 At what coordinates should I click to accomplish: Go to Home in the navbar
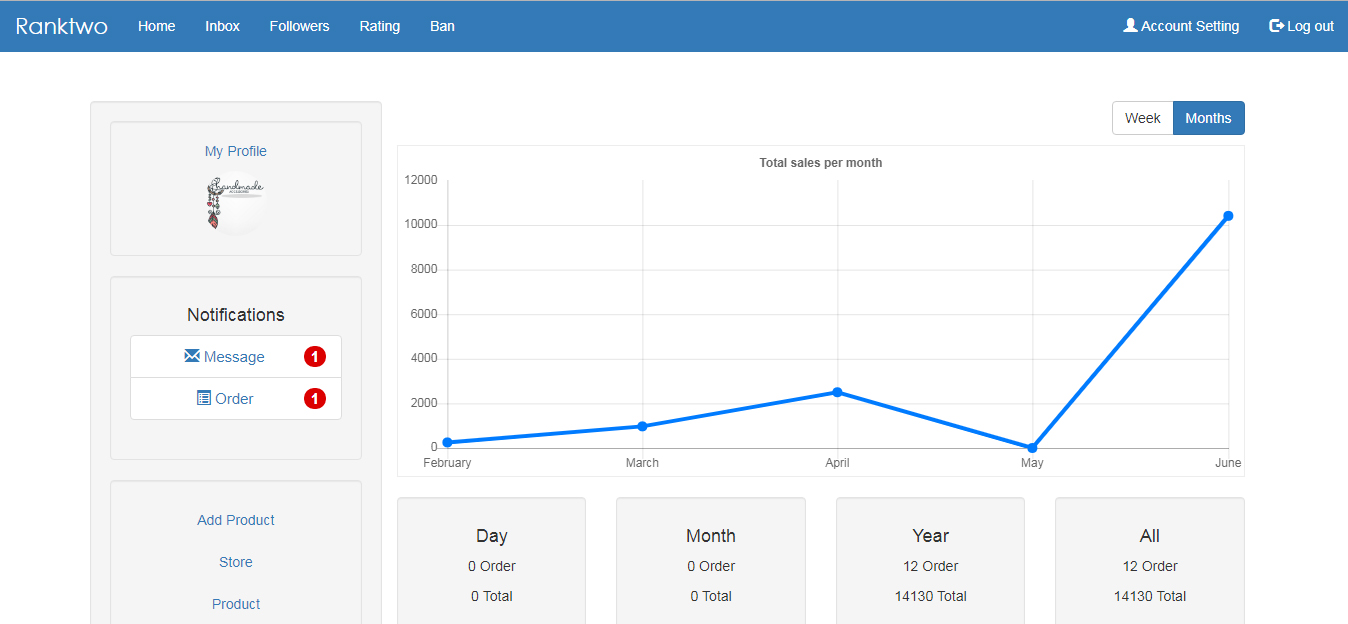[156, 26]
